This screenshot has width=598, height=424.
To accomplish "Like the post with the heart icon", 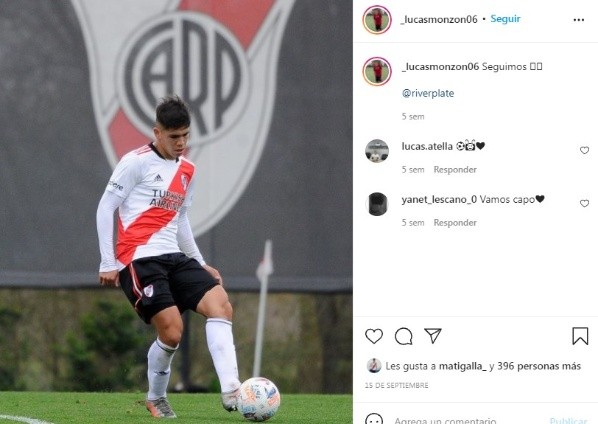I will pyautogui.click(x=374, y=336).
